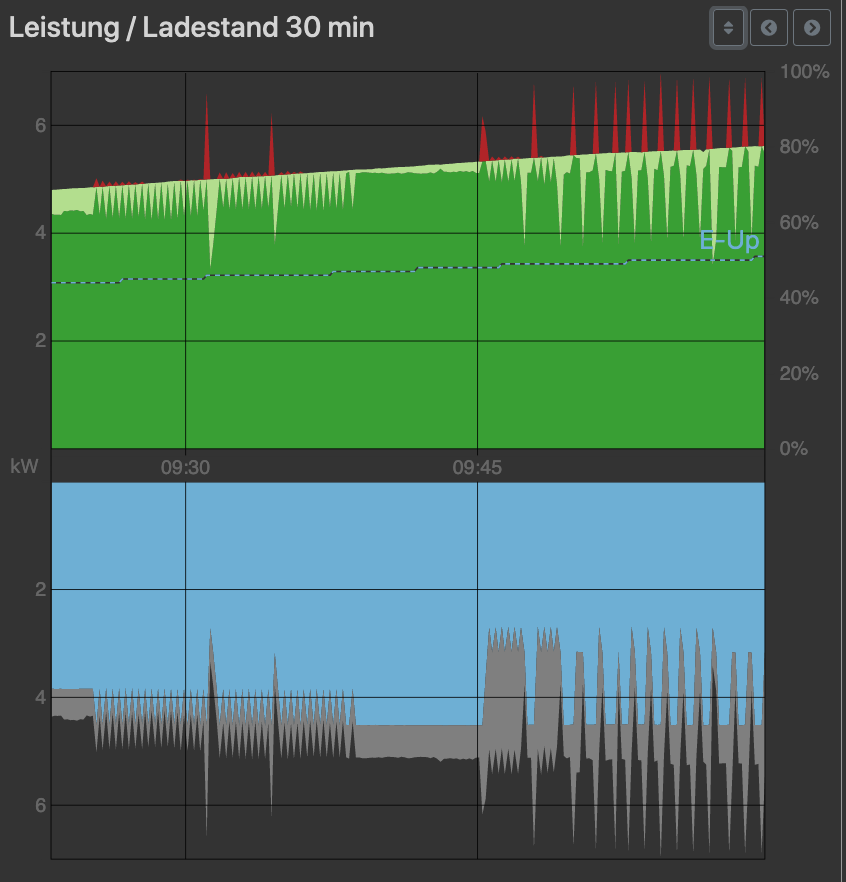Click the 0% charge level axis label
The height and width of the screenshot is (882, 846).
coord(794,448)
